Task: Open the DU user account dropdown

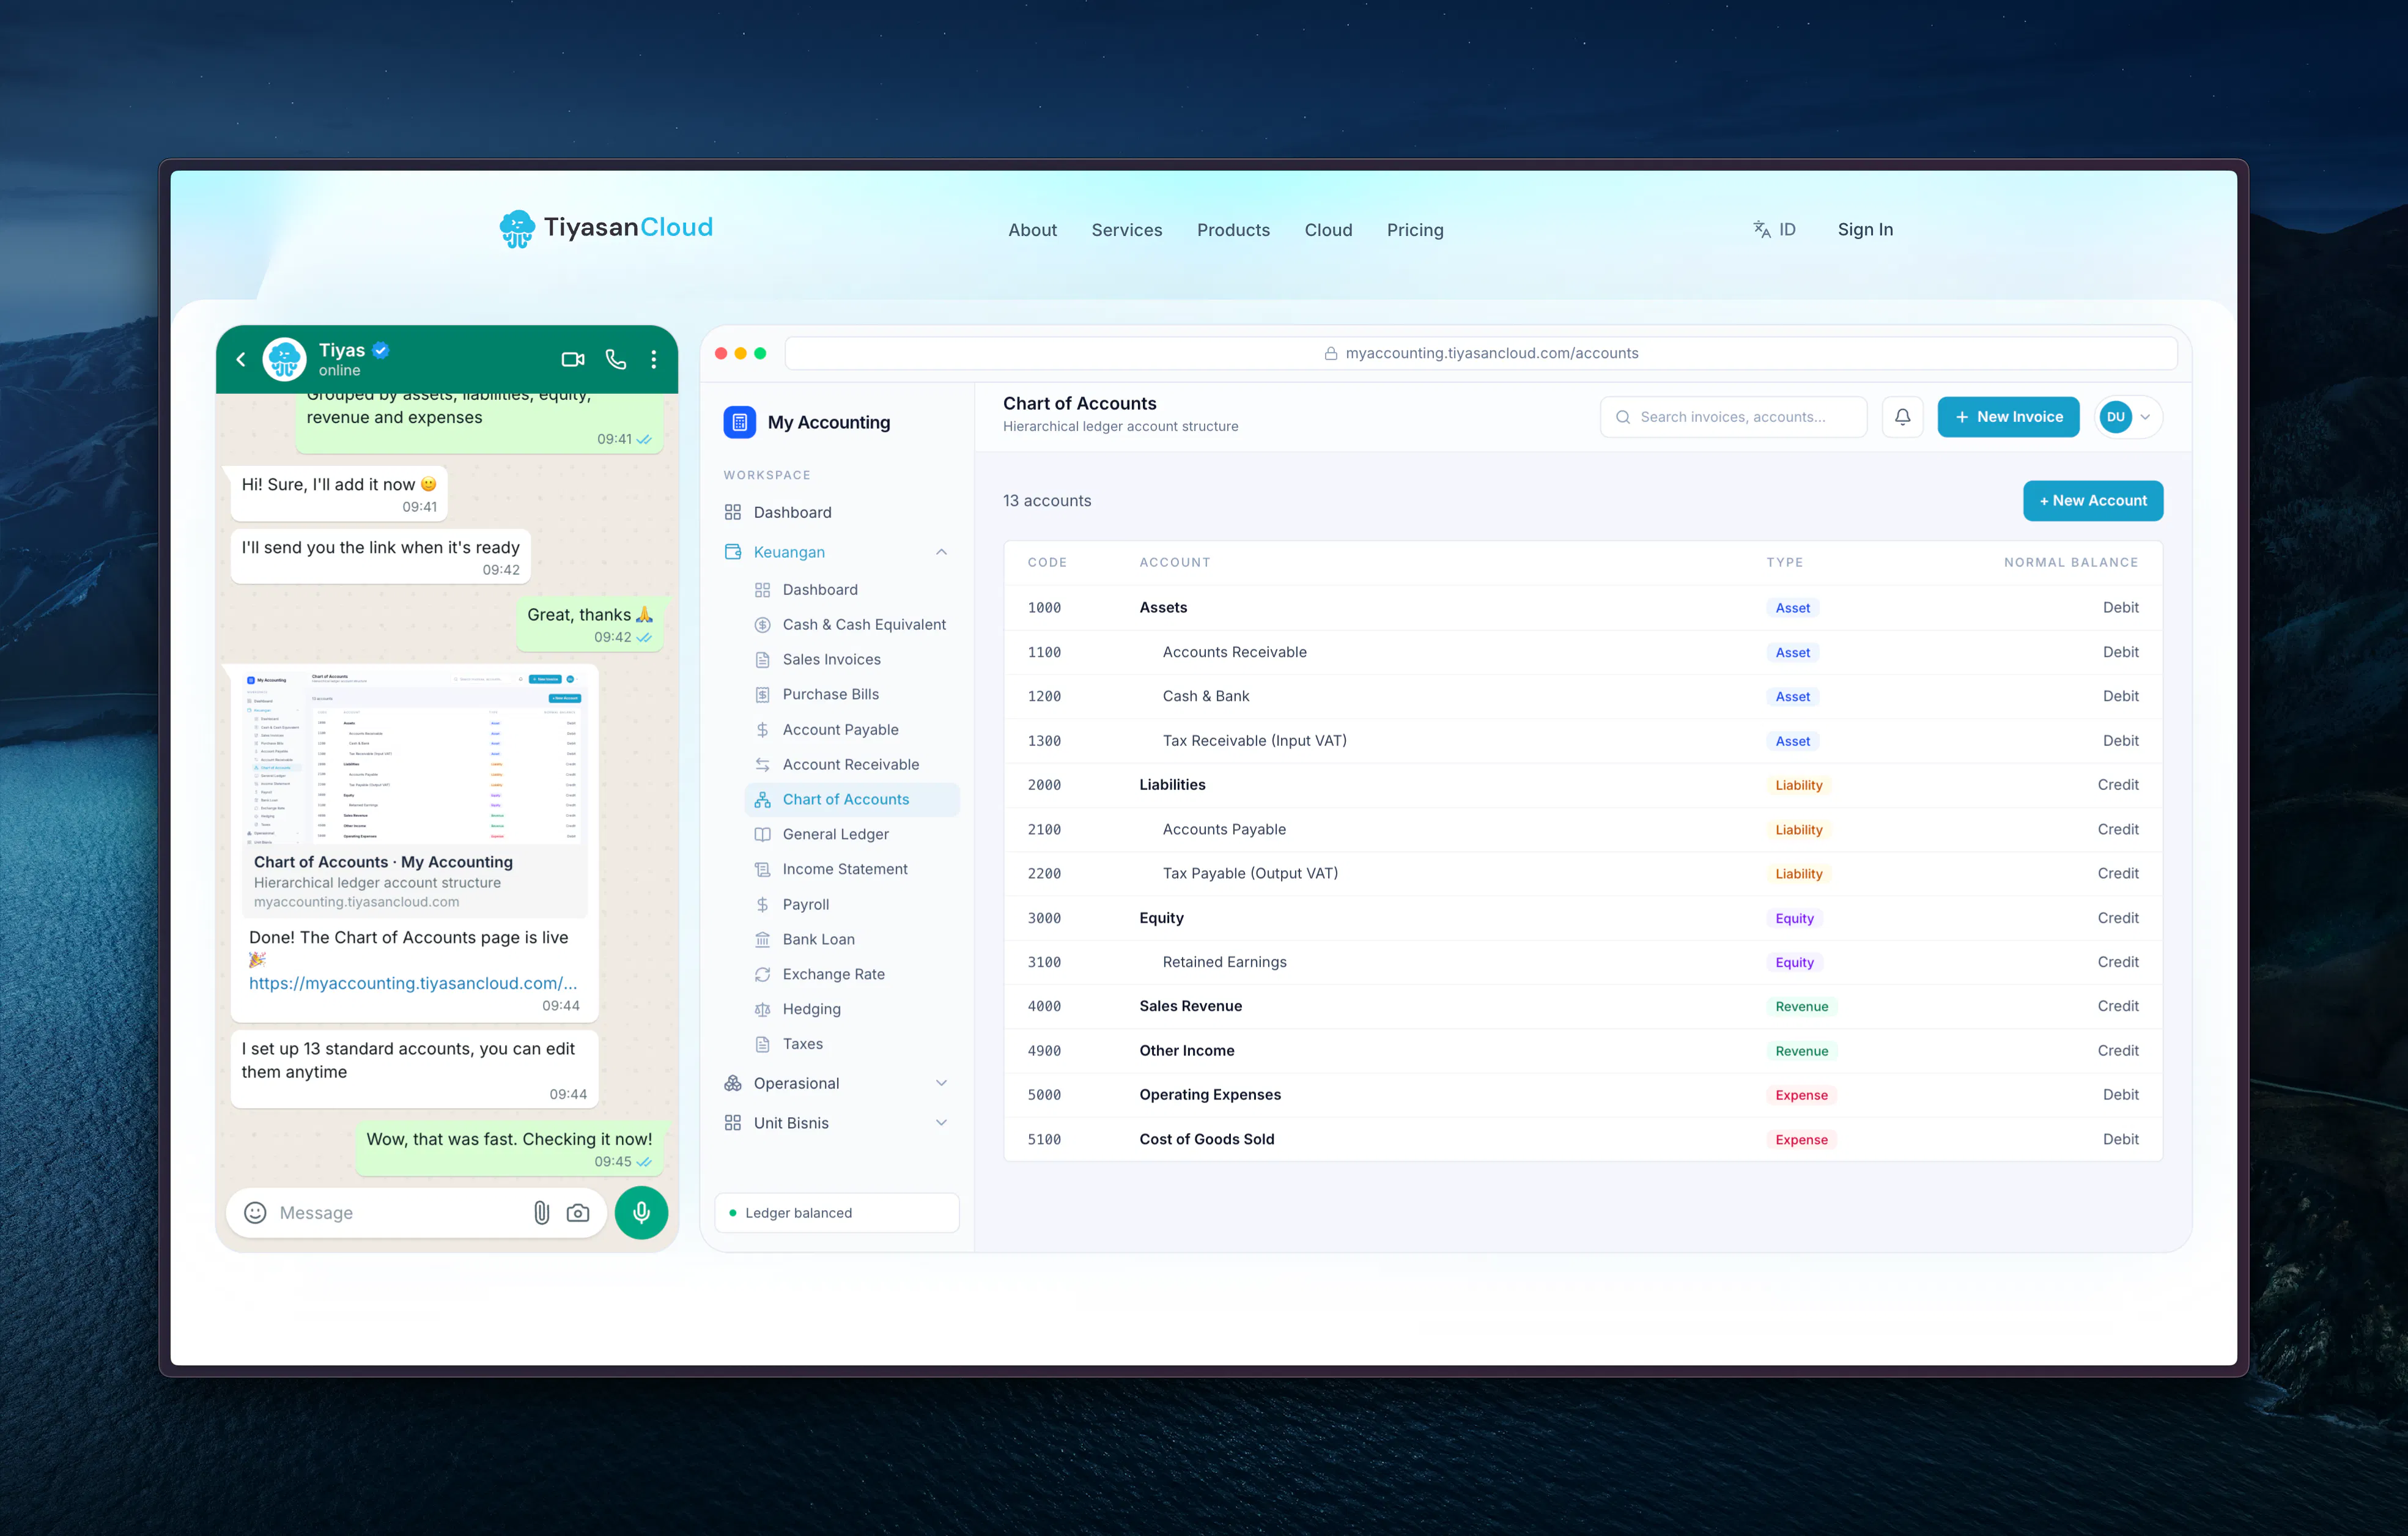Action: tap(2128, 417)
